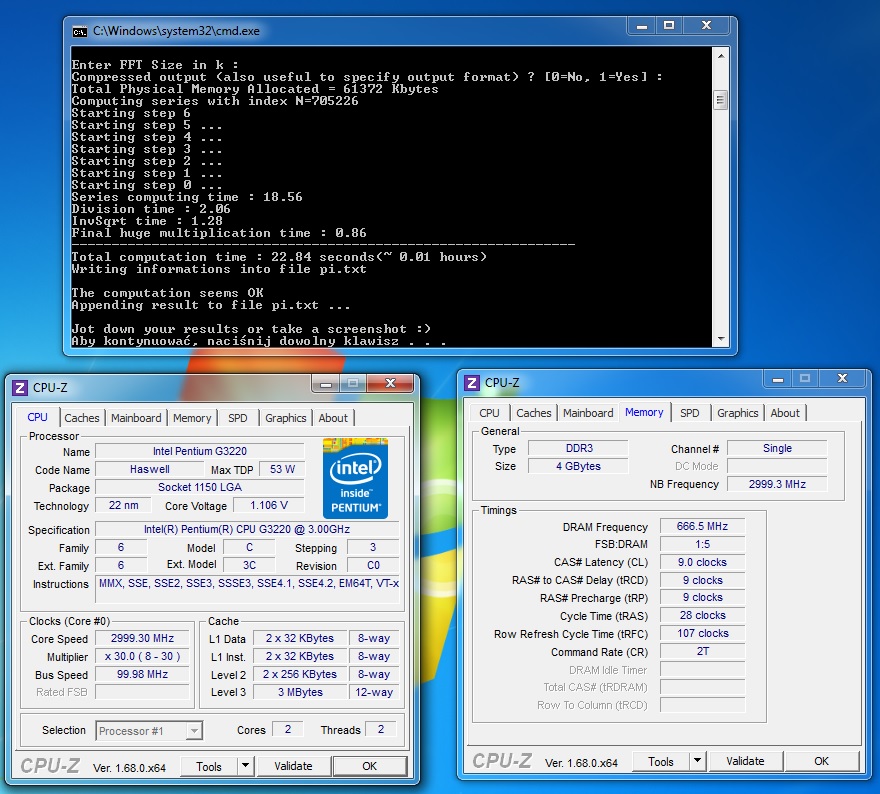Image resolution: width=880 pixels, height=794 pixels.
Task: Click Tools button in left CPU-Z window
Action: click(209, 766)
